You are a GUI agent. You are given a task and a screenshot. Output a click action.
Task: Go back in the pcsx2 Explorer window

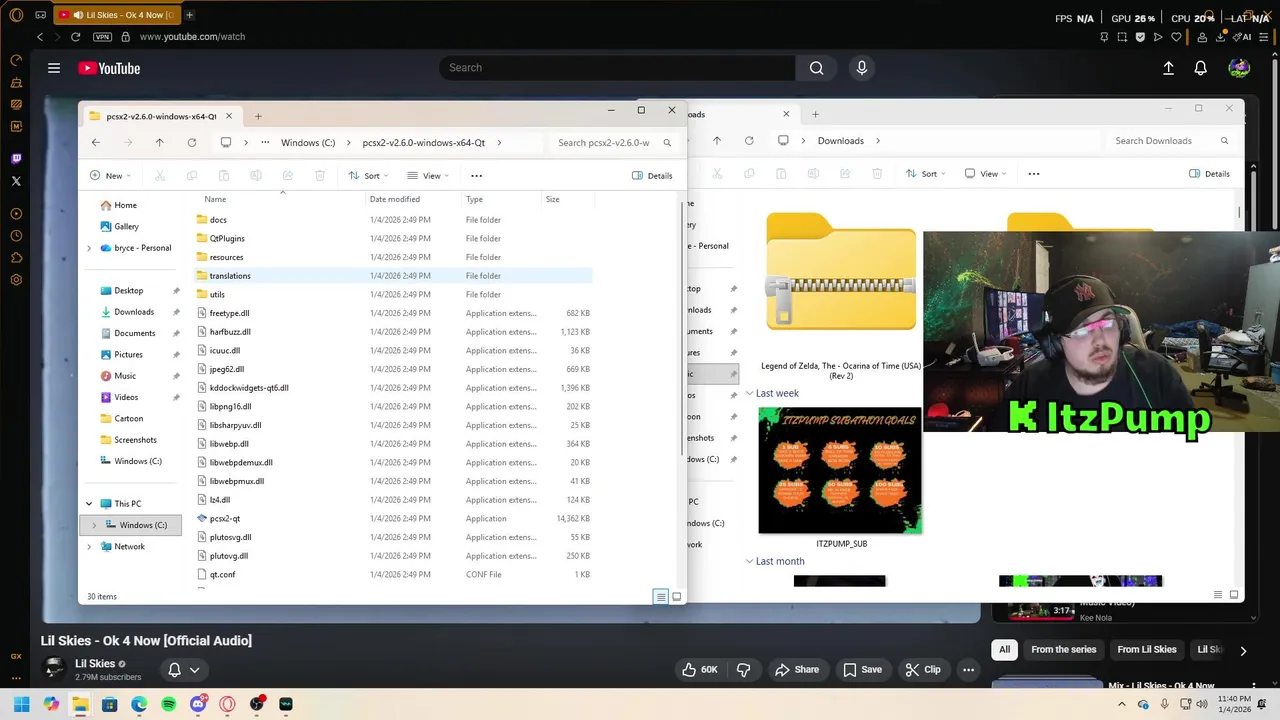tap(96, 143)
